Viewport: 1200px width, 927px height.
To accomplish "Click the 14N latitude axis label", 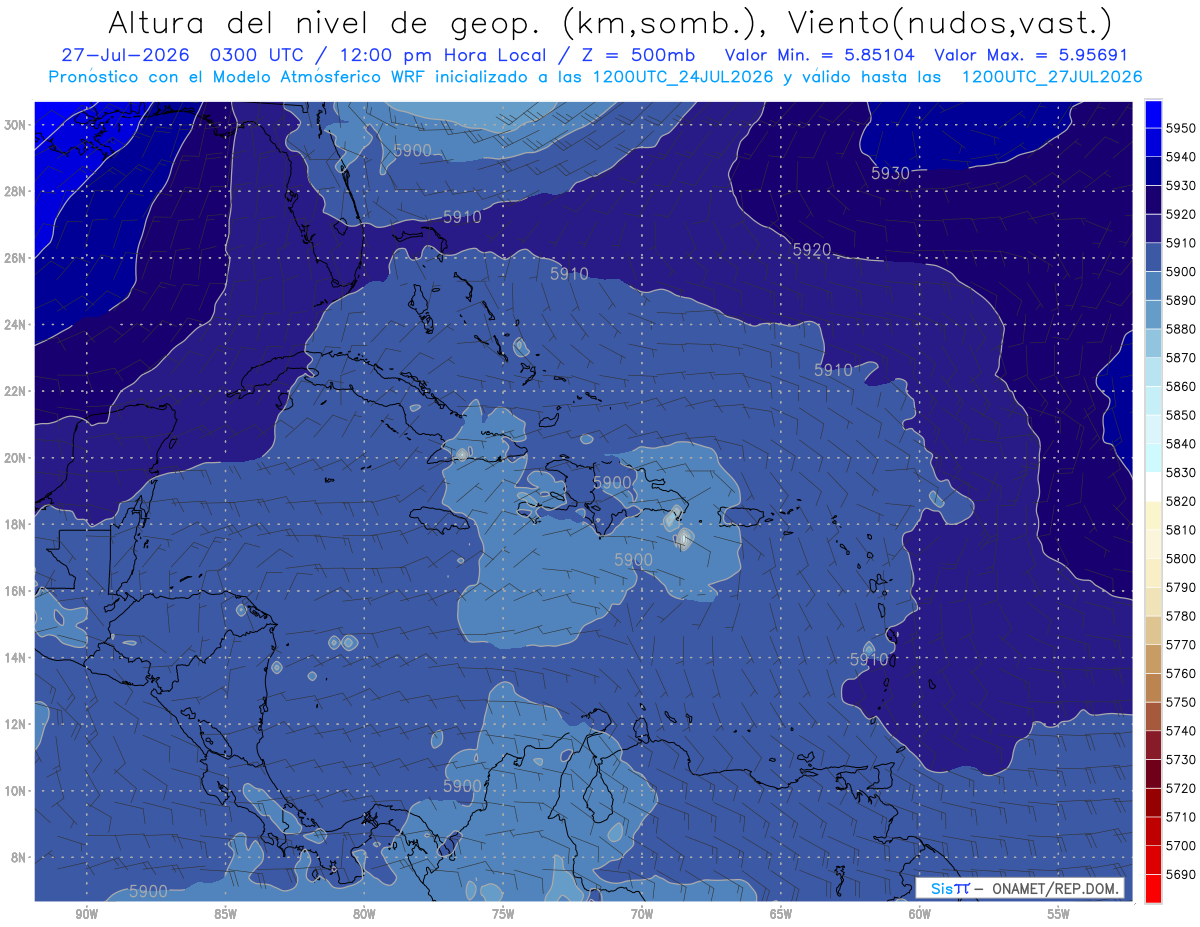I will (x=16, y=657).
